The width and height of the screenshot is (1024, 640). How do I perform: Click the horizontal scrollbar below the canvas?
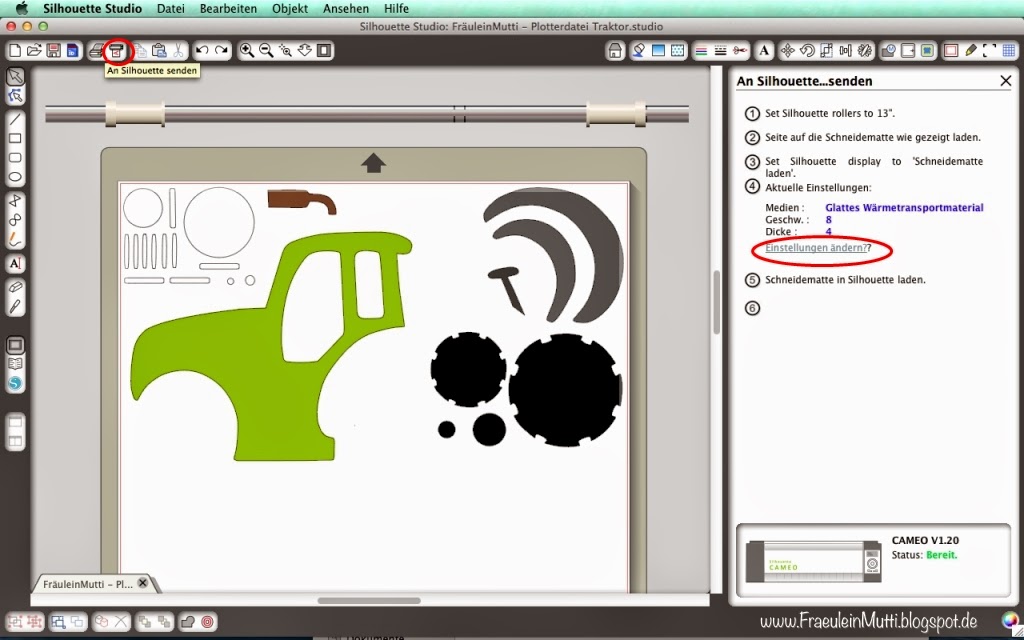(369, 600)
